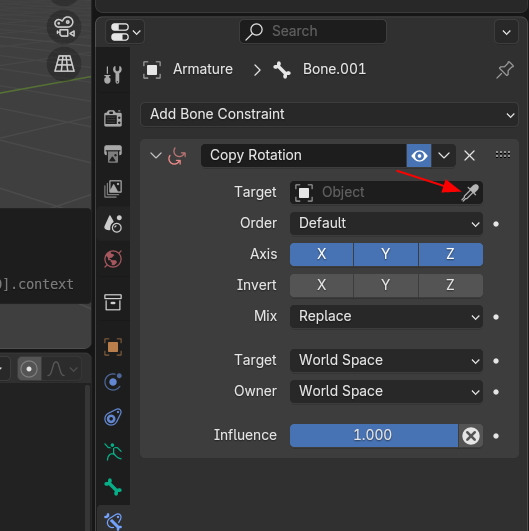Open the Add Bone Constraint dropdown

[329, 114]
